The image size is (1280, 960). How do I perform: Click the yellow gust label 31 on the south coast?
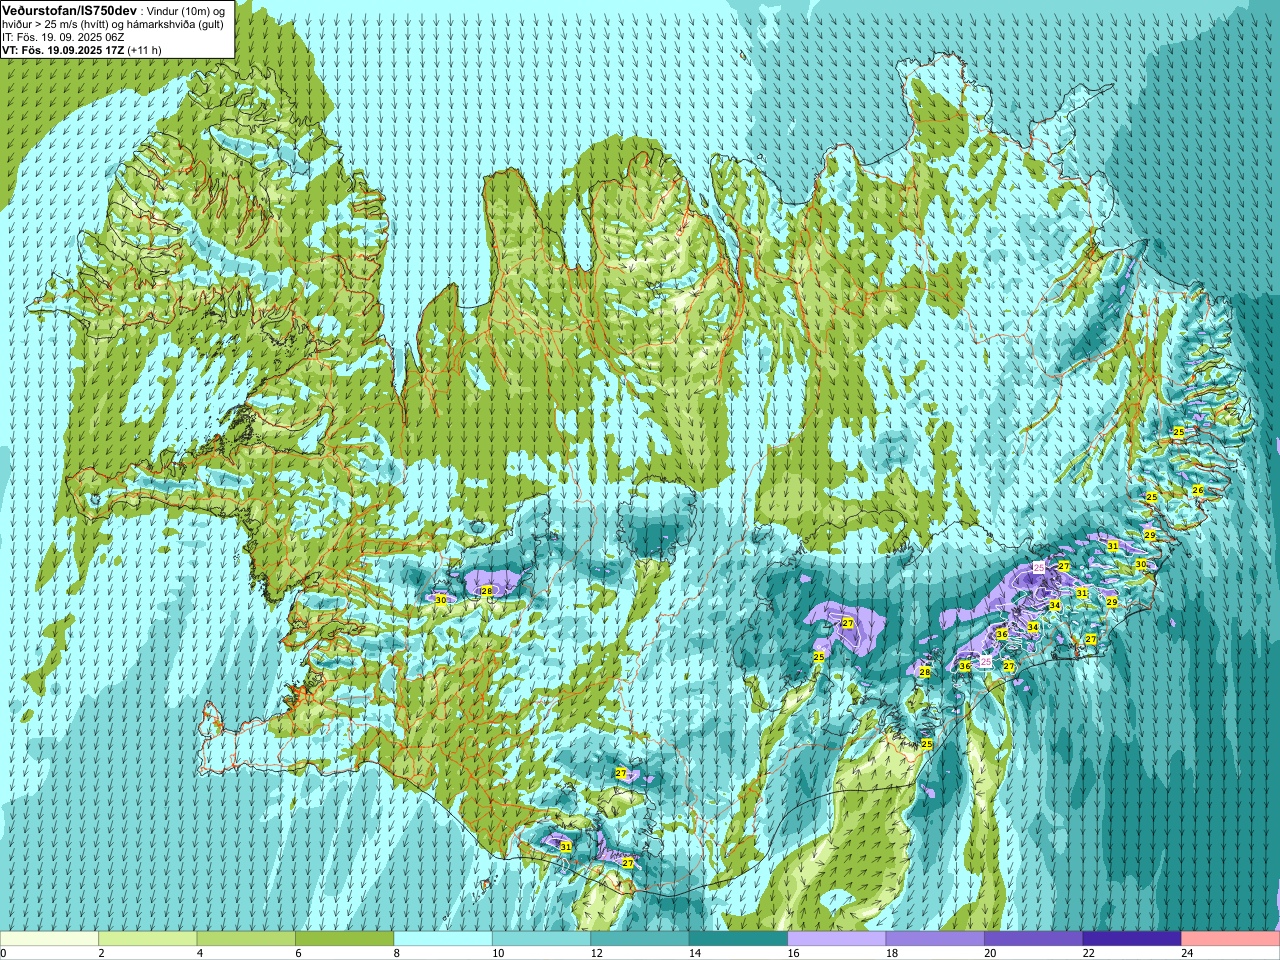(x=566, y=846)
